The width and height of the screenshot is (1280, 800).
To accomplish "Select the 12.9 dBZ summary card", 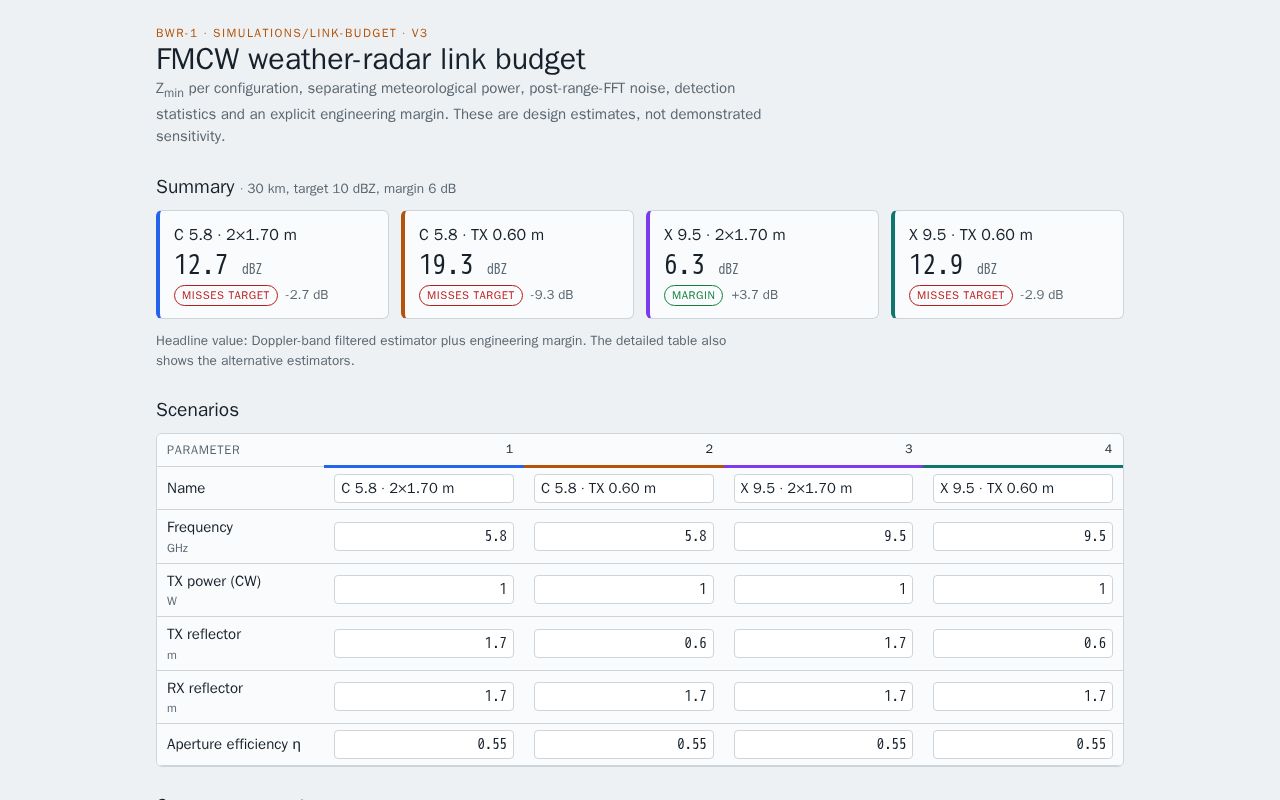I will 1007,264.
